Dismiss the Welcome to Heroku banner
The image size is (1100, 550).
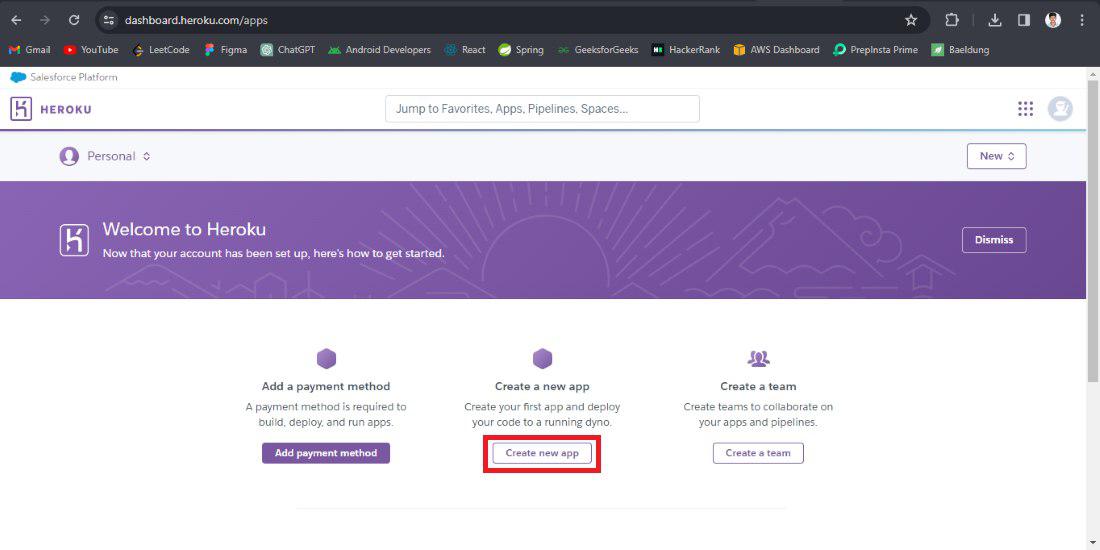click(x=994, y=240)
